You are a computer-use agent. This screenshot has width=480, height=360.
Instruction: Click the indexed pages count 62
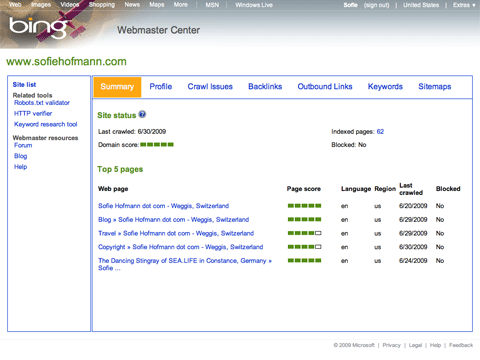click(x=380, y=132)
